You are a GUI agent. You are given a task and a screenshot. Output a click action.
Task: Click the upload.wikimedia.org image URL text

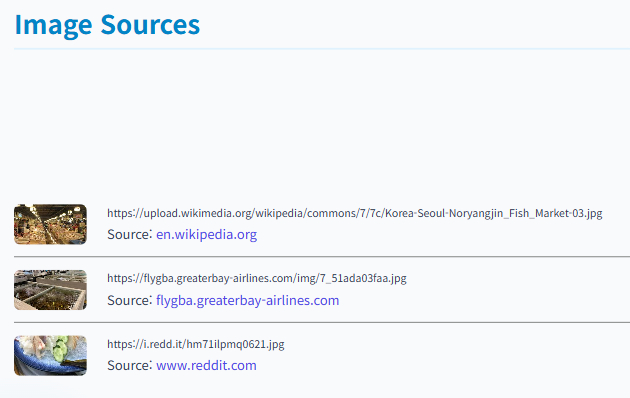(x=354, y=213)
